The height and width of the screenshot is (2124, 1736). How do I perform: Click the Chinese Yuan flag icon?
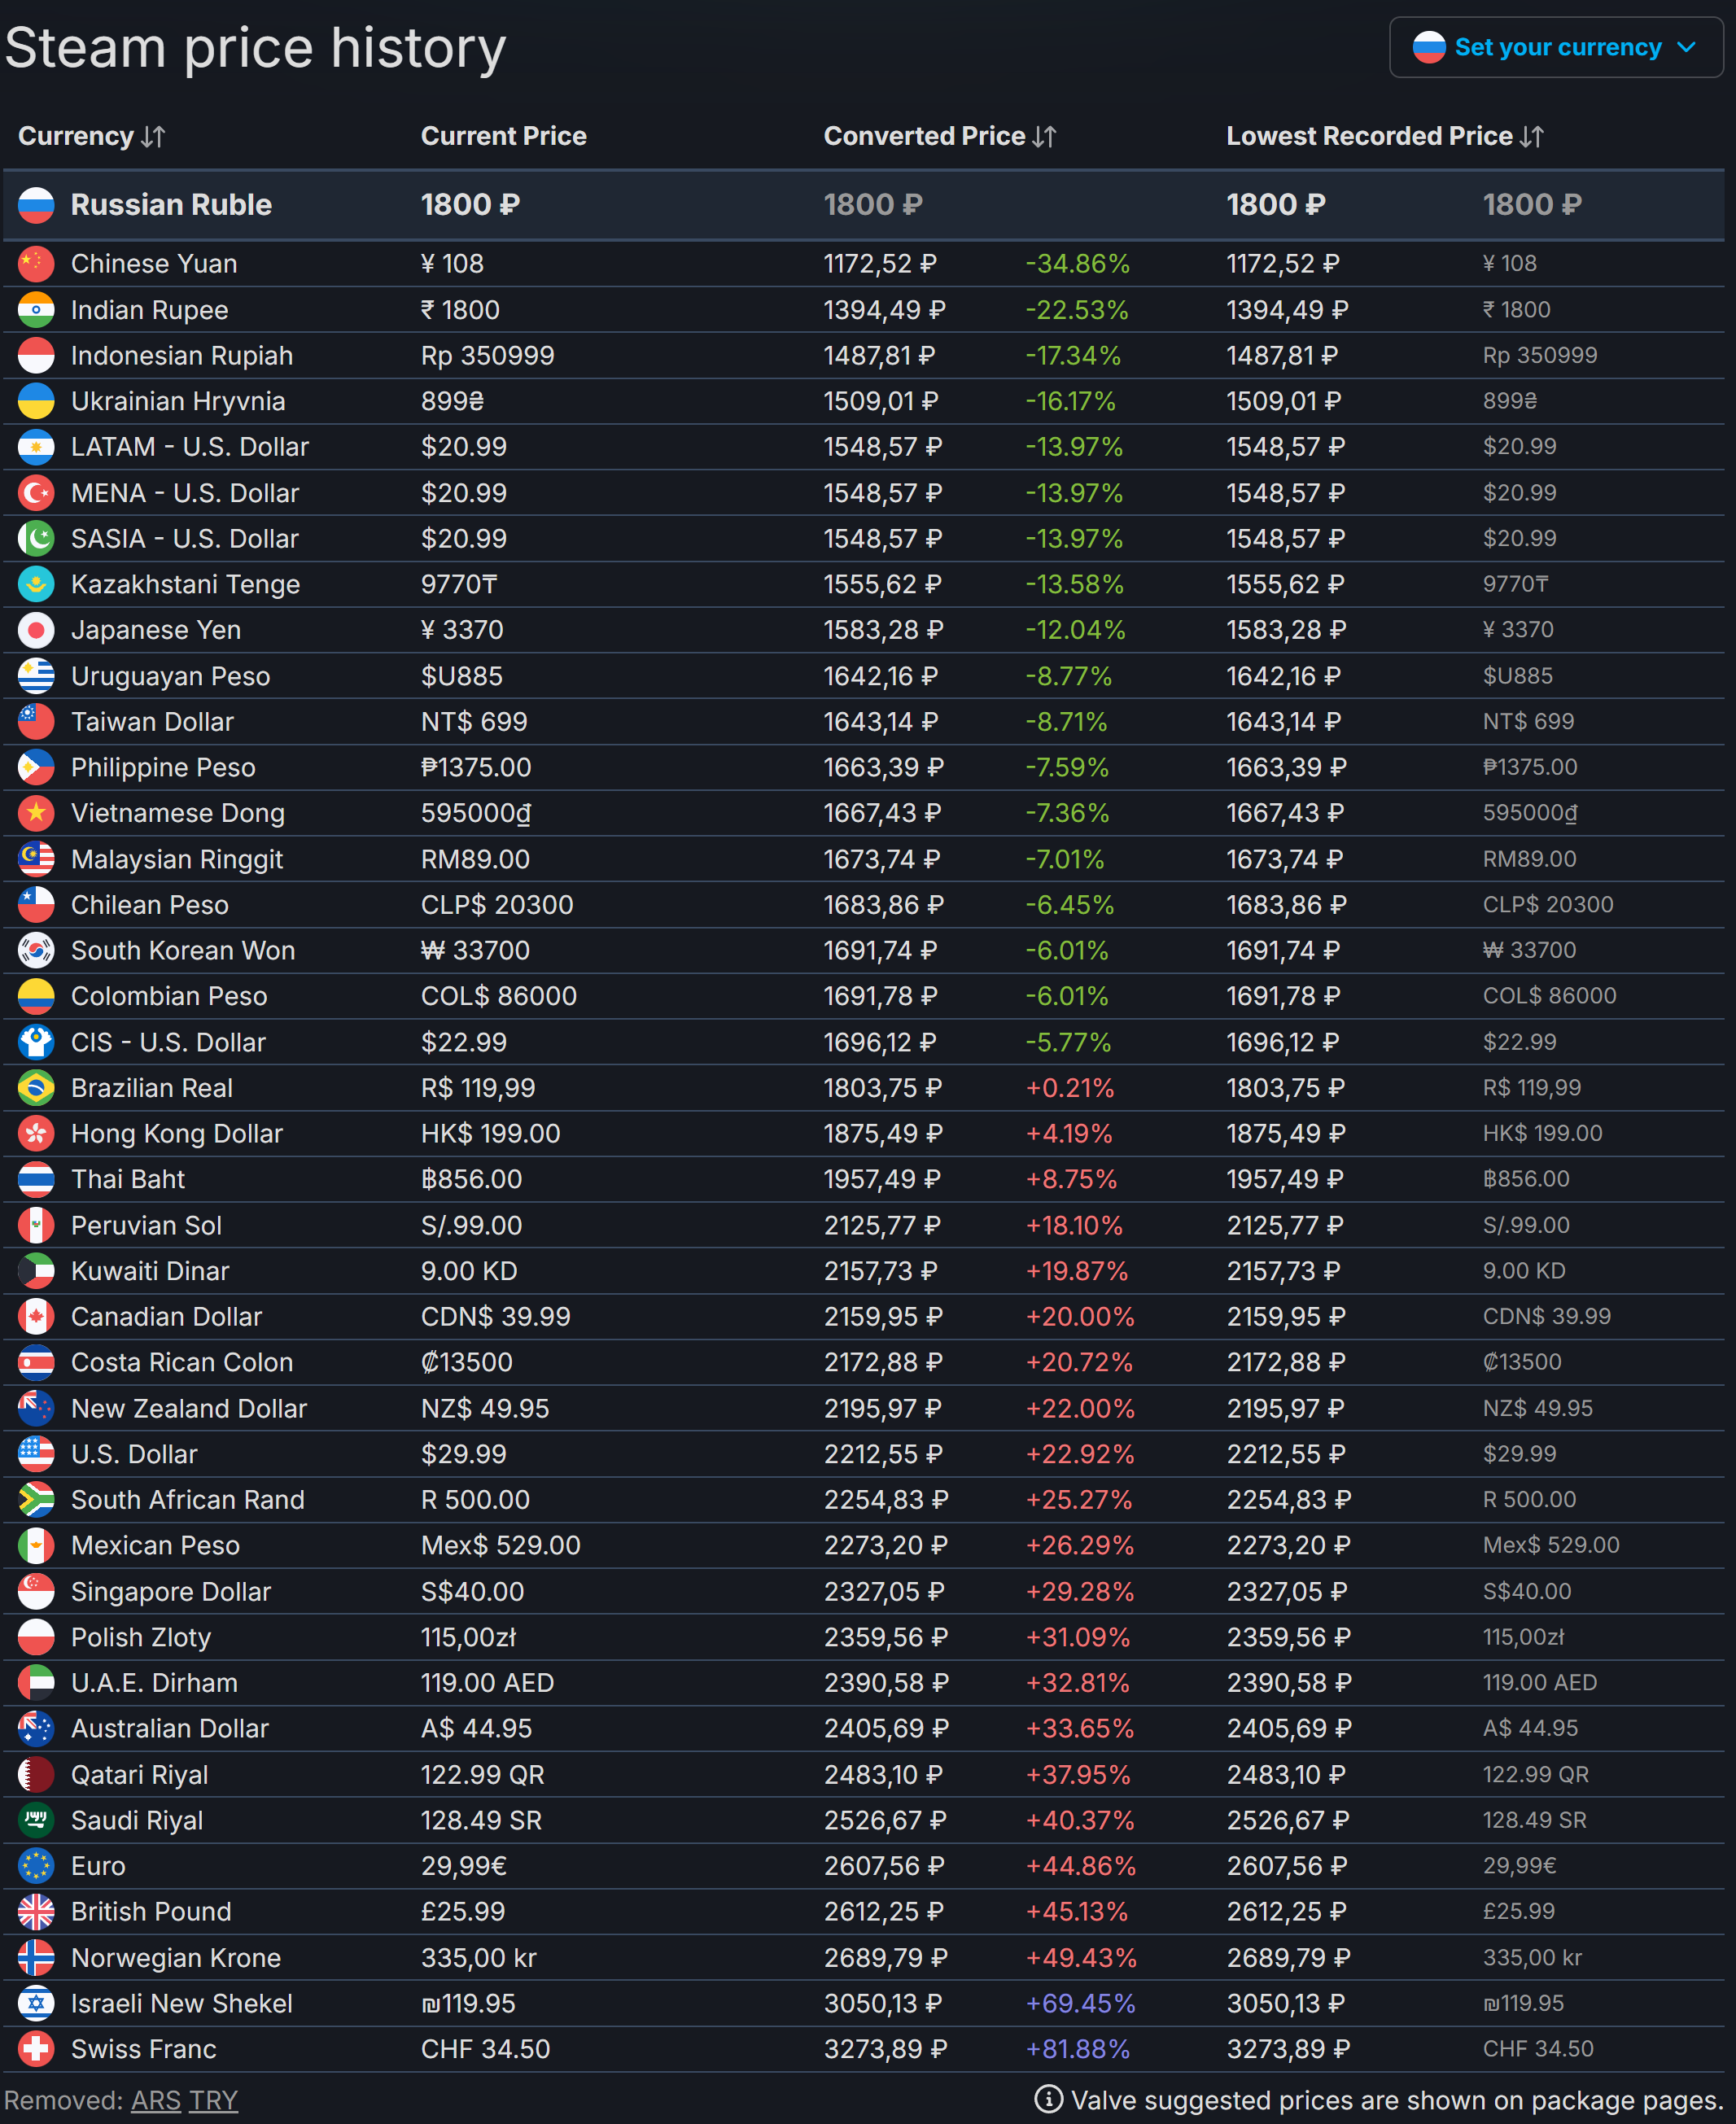point(36,264)
